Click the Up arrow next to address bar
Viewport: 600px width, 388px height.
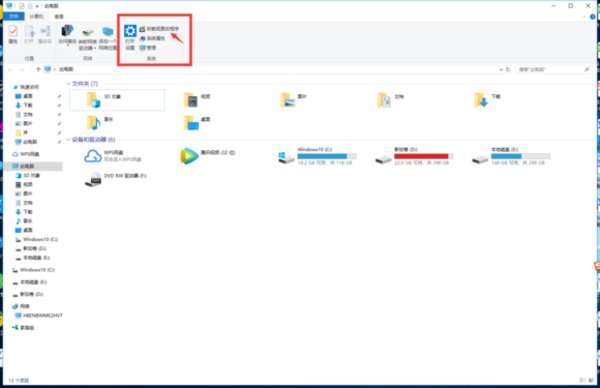pyautogui.click(x=38, y=69)
